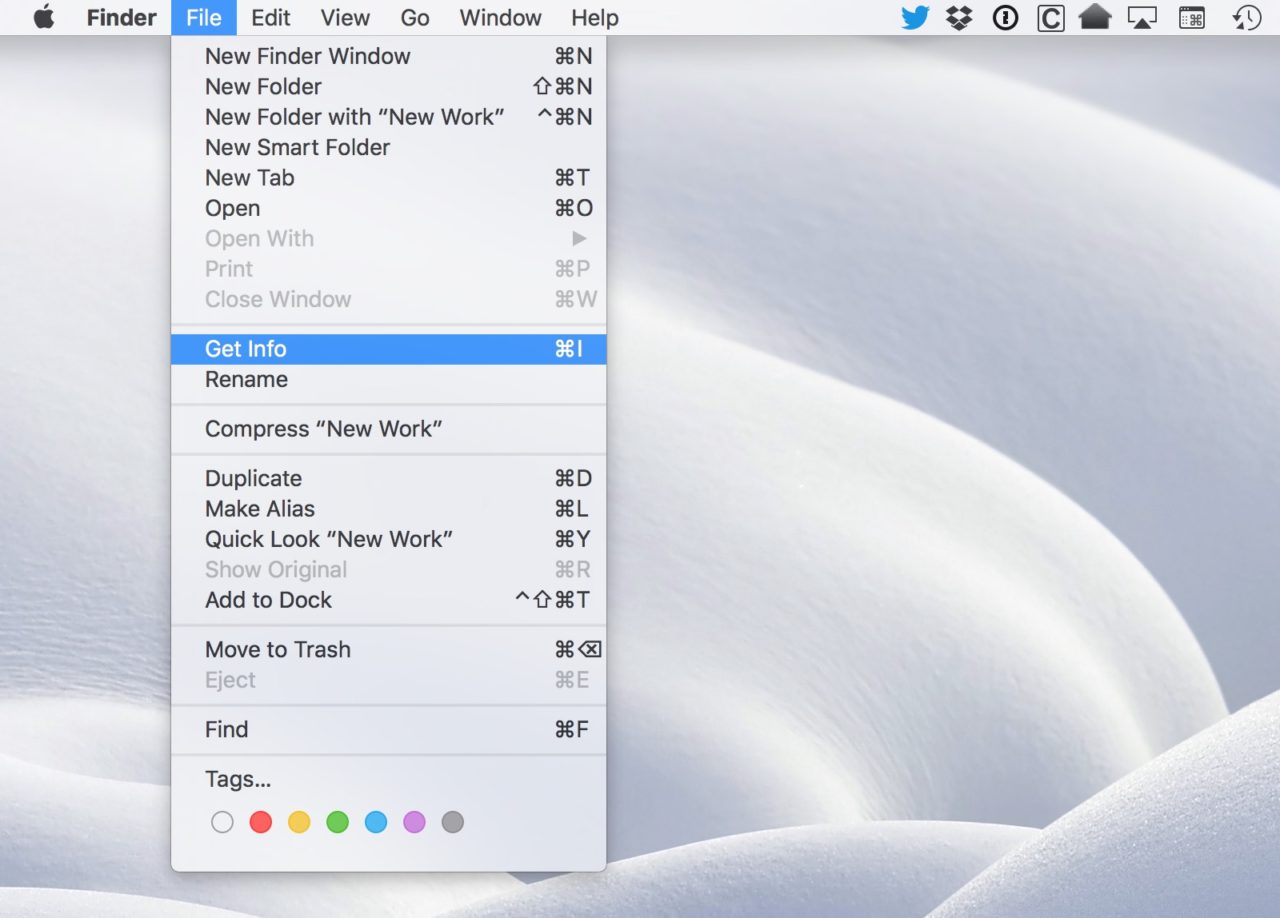Open the Help menu
The height and width of the screenshot is (918, 1280).
[x=595, y=17]
